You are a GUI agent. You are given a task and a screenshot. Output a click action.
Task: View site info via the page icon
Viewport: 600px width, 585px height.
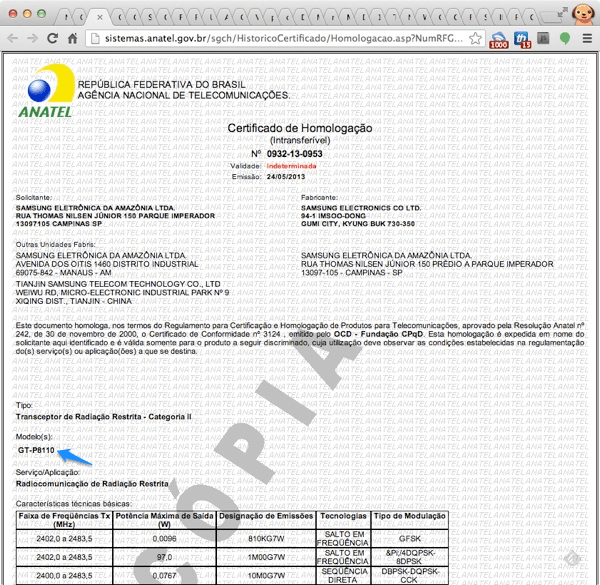point(95,38)
